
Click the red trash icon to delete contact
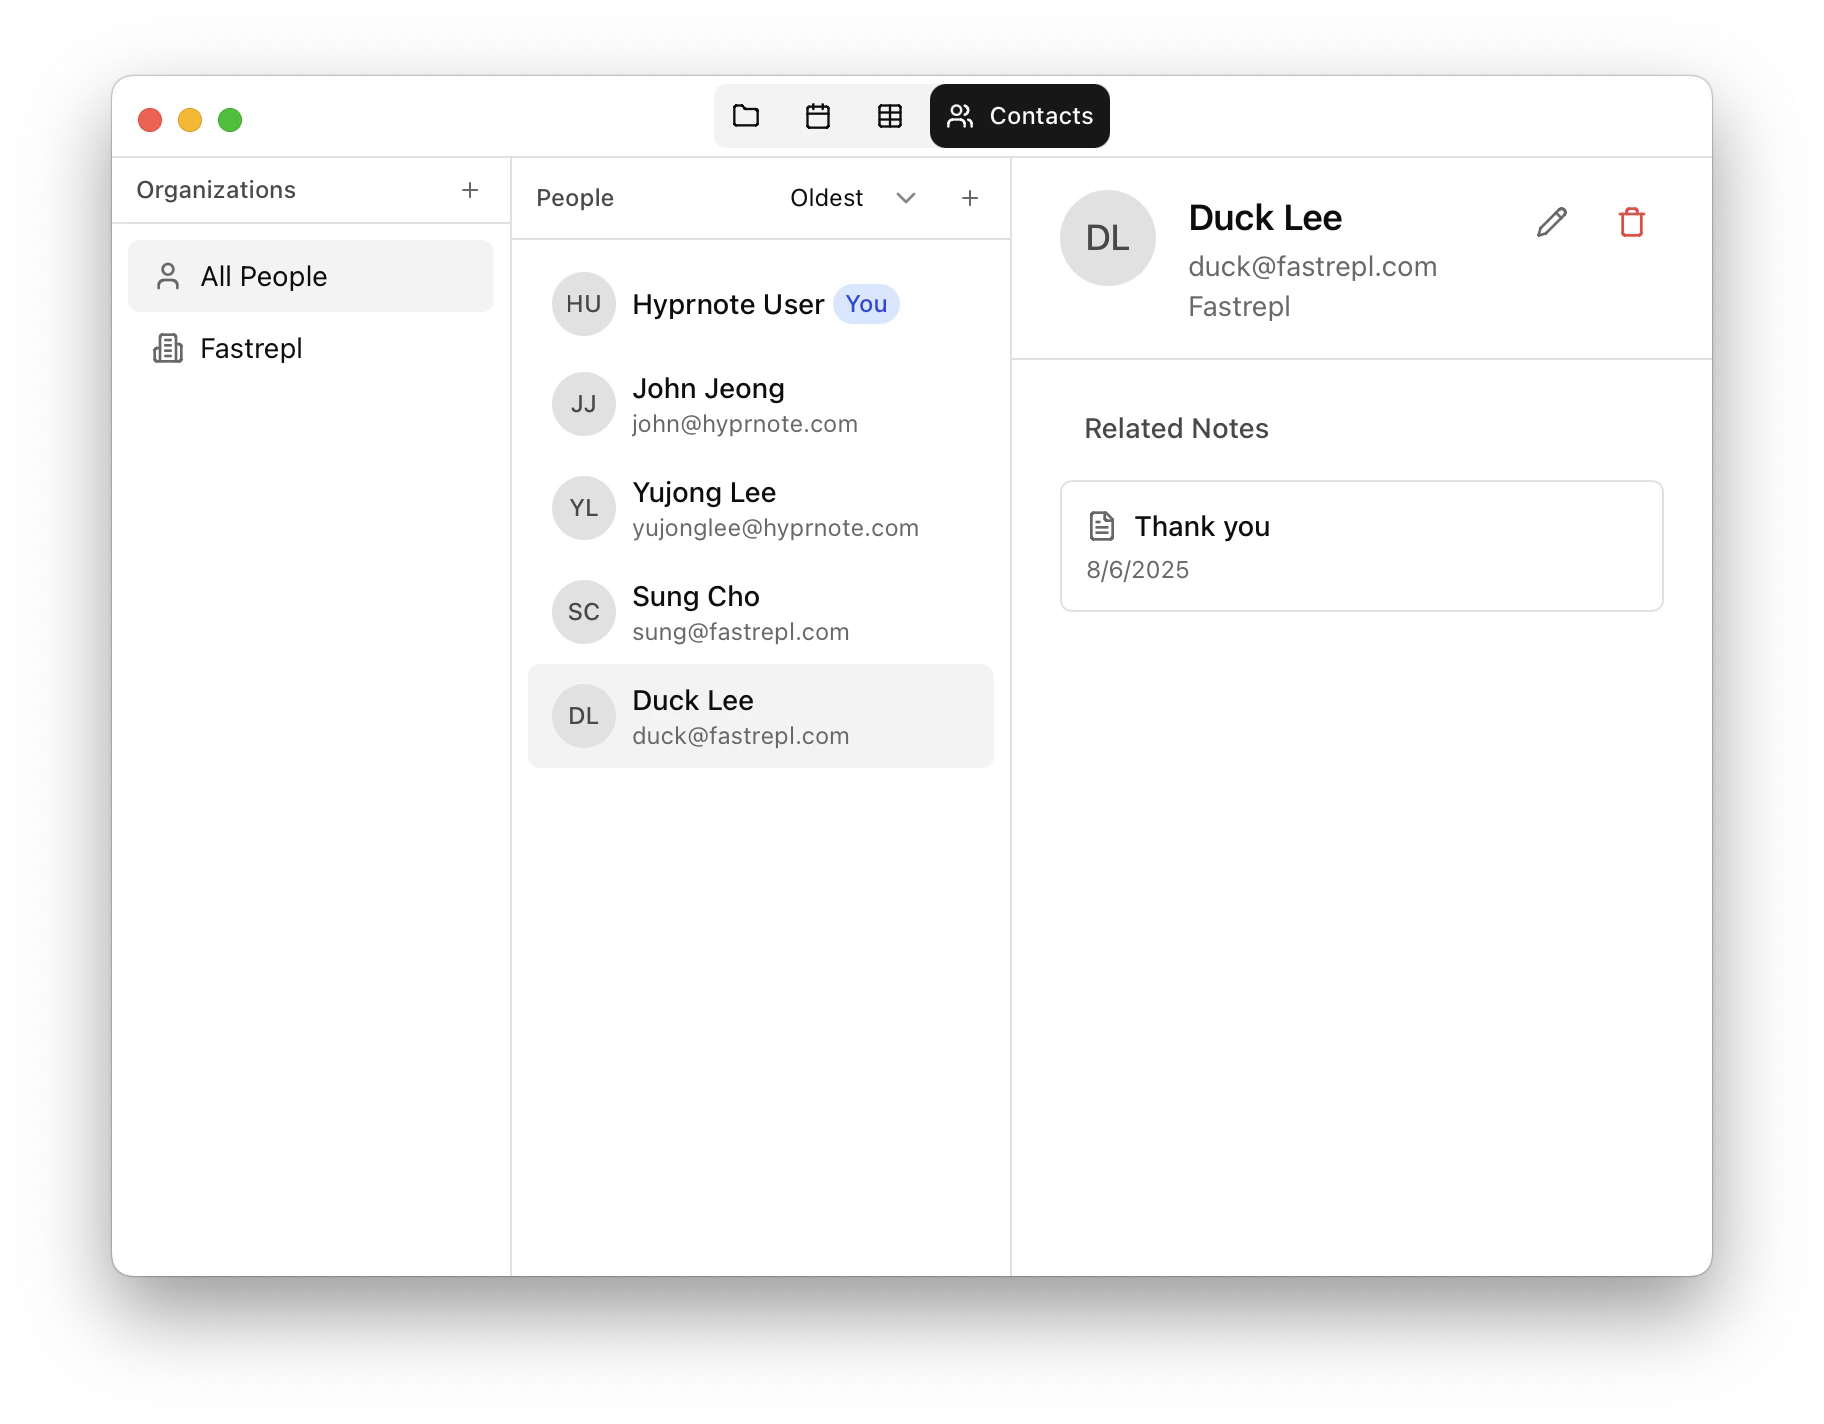(x=1631, y=221)
